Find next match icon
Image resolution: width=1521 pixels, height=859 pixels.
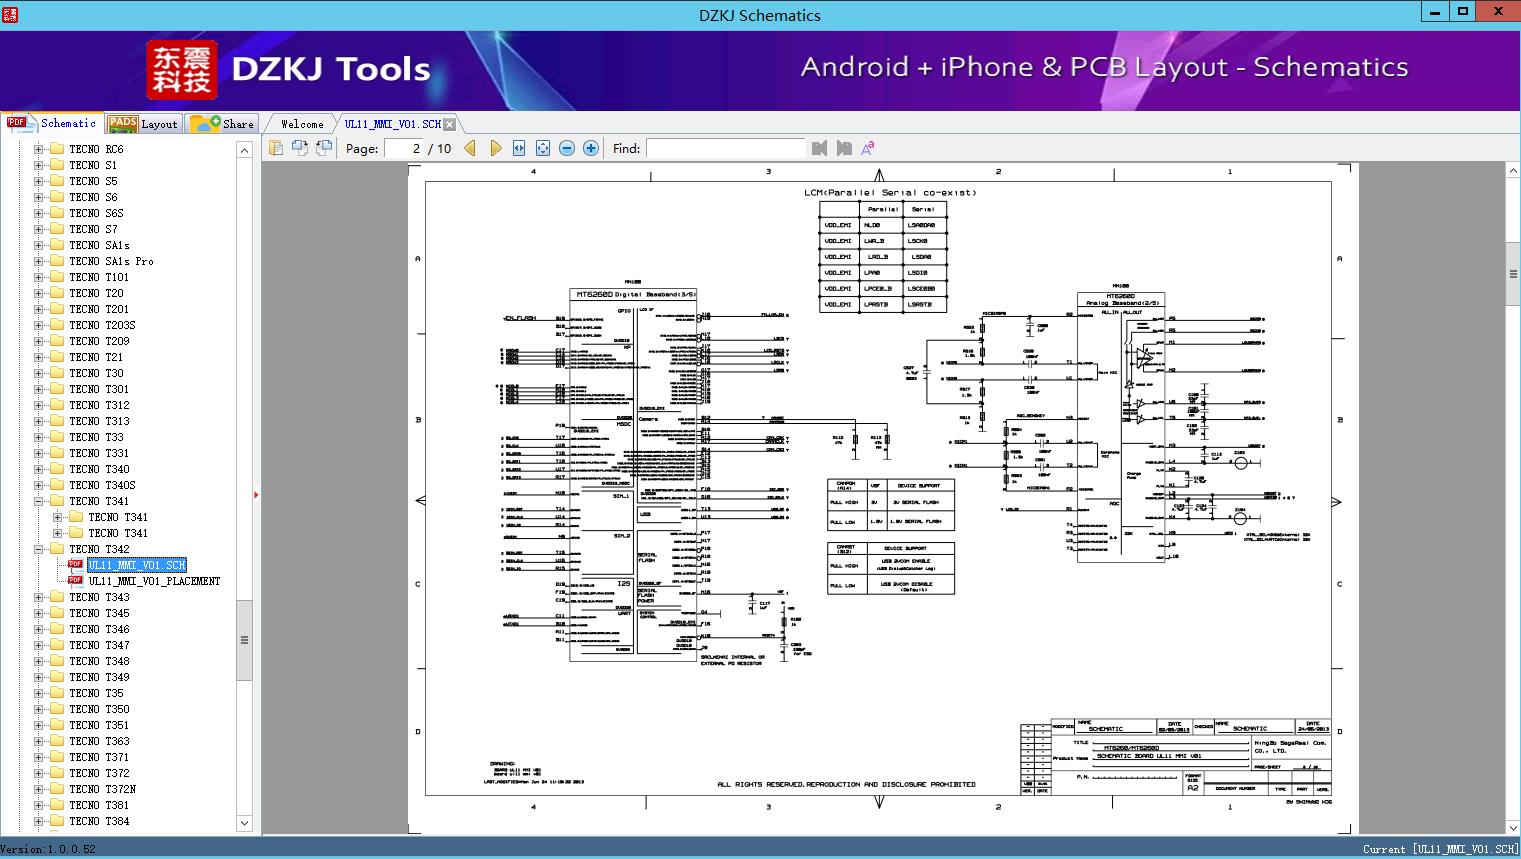point(844,148)
